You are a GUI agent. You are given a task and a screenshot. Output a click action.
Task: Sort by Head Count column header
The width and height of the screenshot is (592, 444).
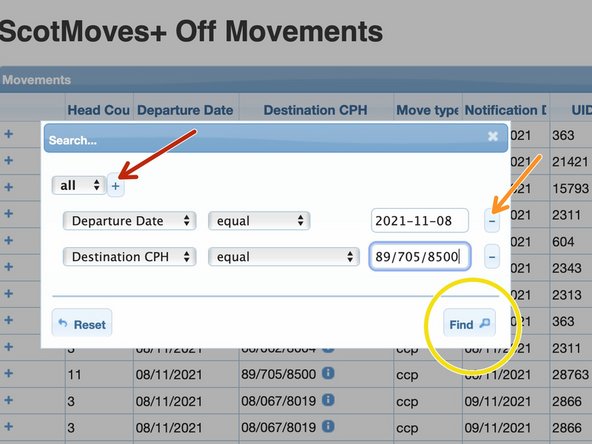tap(99, 110)
